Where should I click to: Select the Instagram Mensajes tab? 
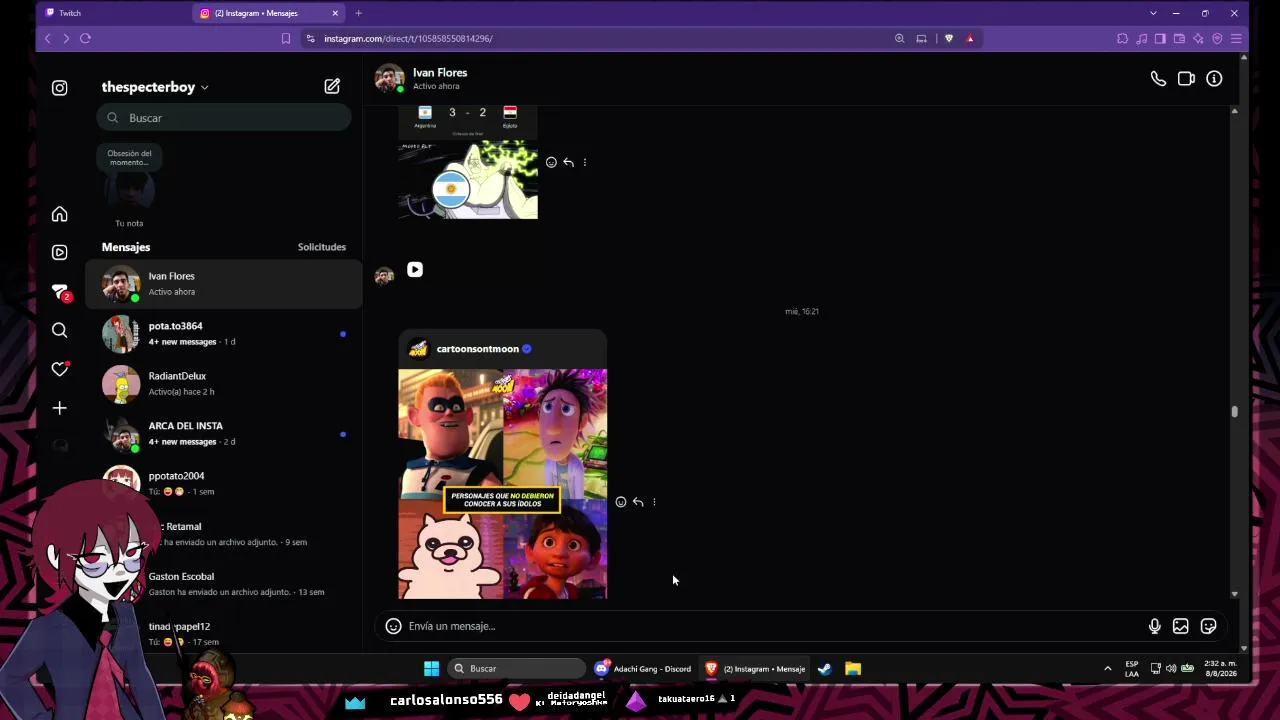263,13
